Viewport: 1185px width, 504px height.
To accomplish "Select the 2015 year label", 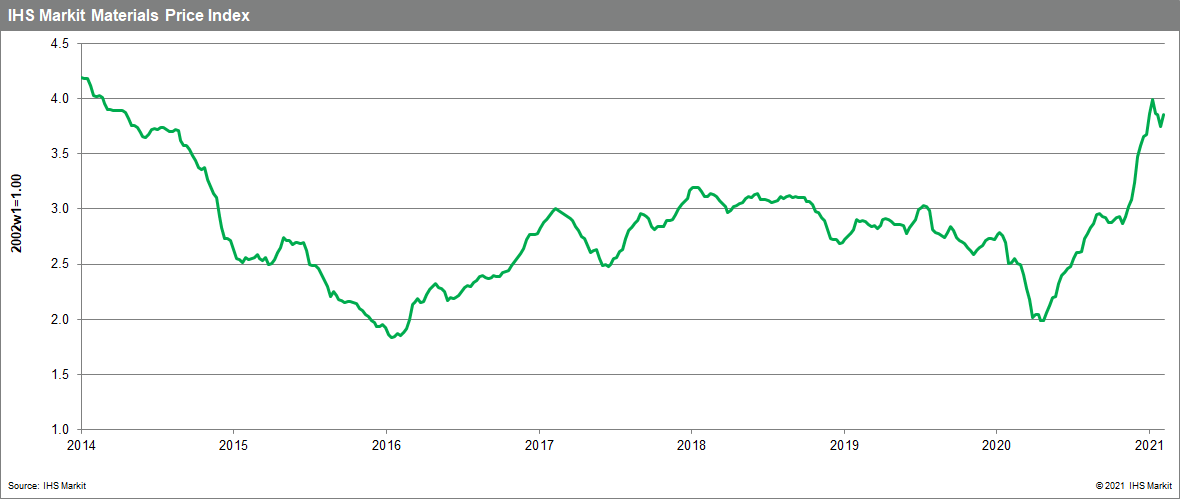I will (233, 444).
